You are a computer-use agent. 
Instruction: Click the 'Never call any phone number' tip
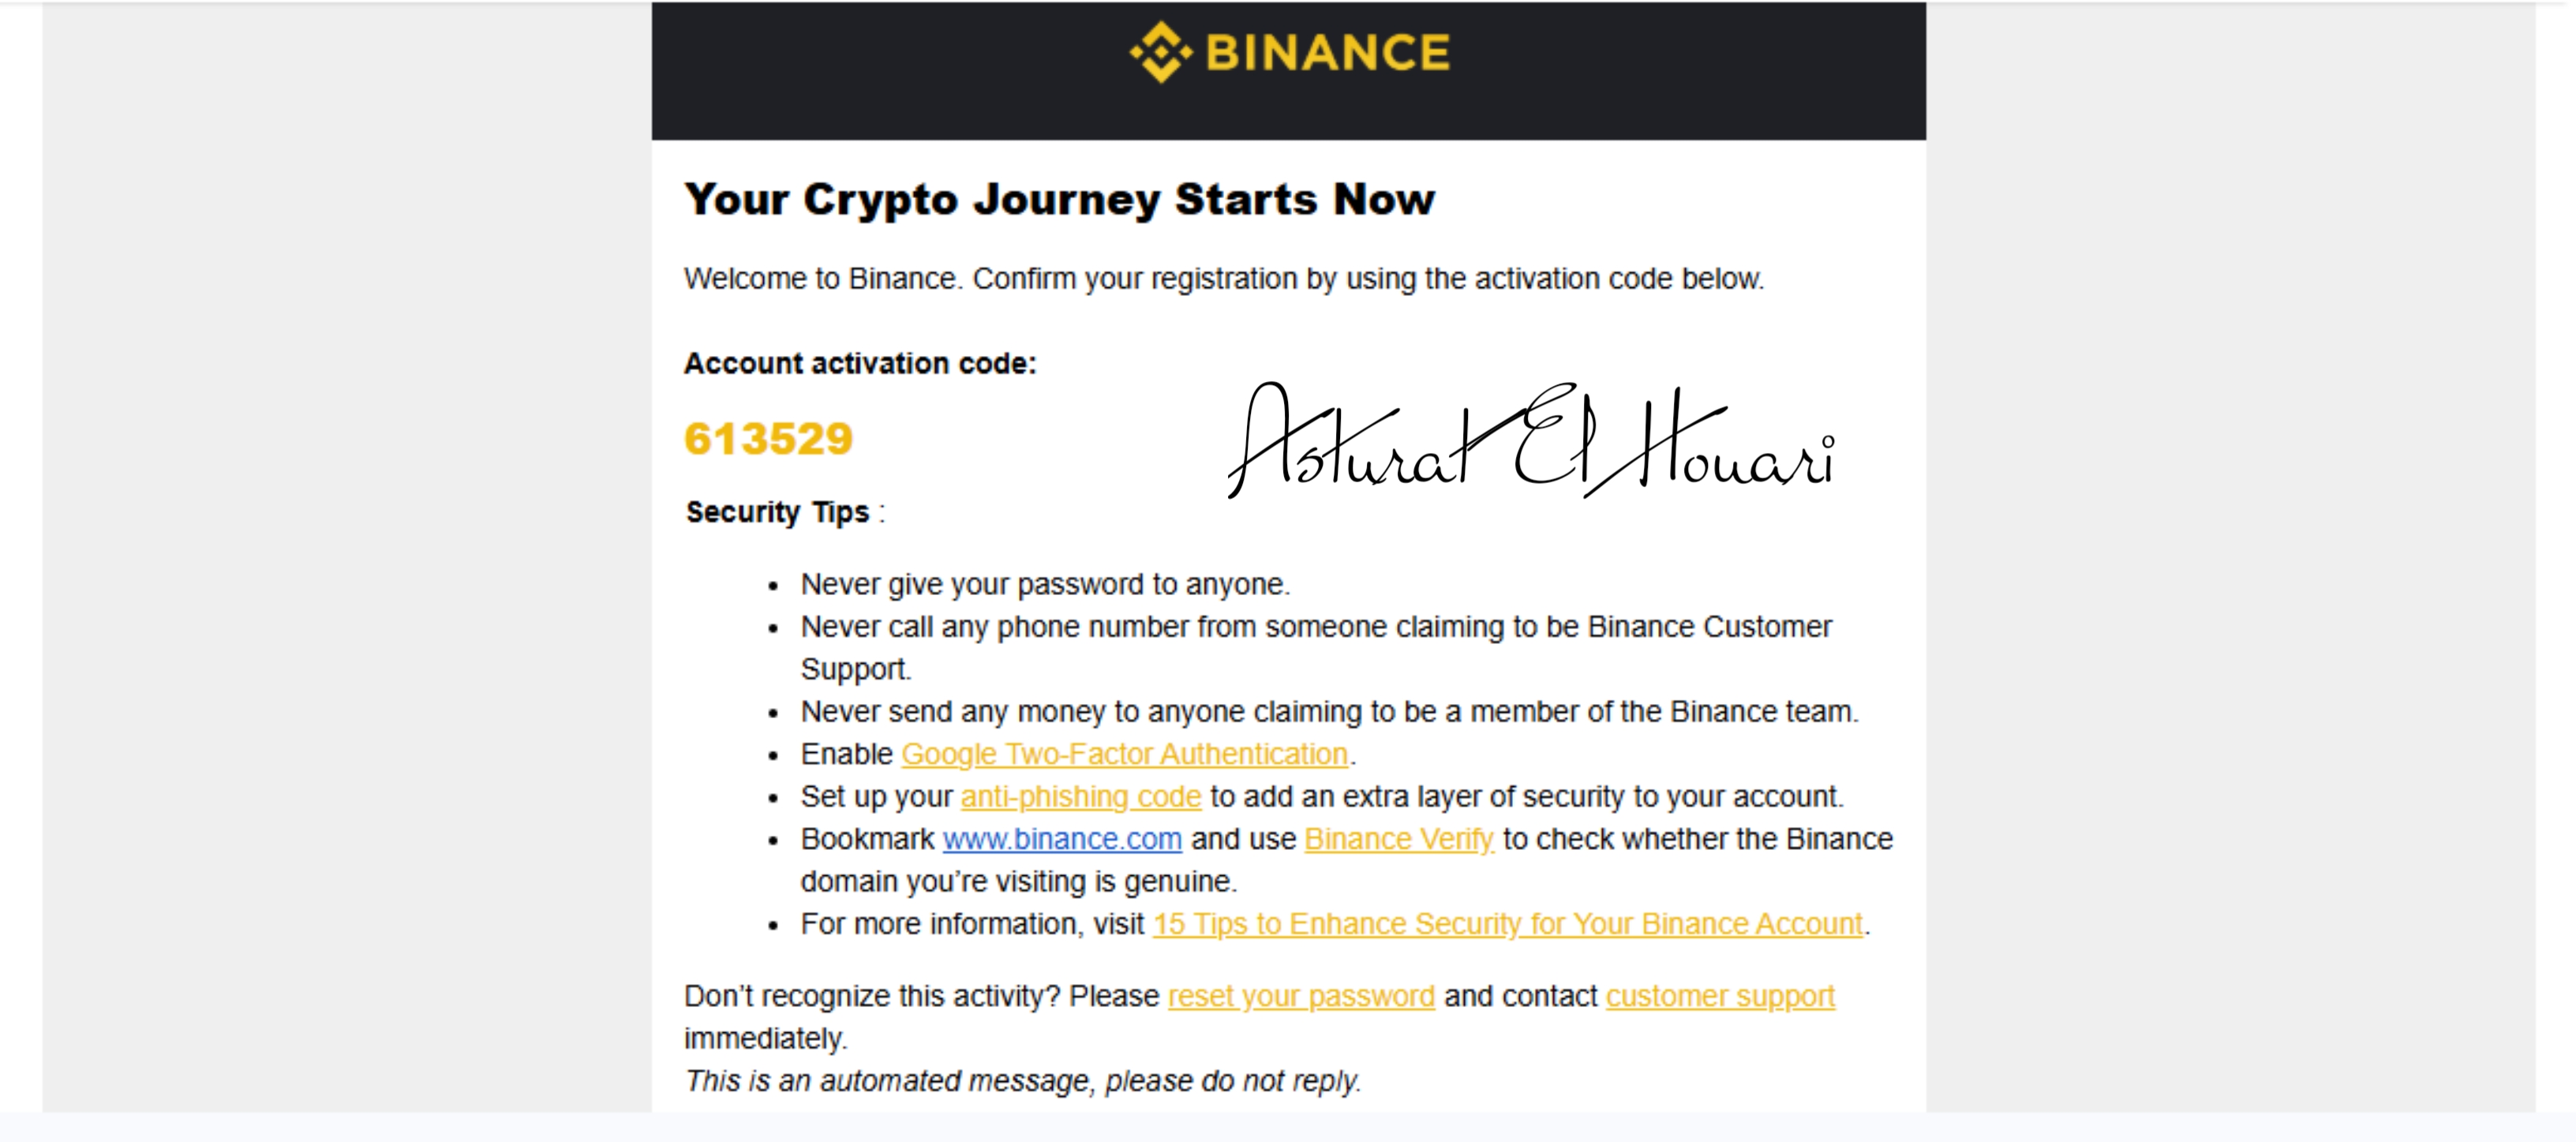pyautogui.click(x=1316, y=647)
